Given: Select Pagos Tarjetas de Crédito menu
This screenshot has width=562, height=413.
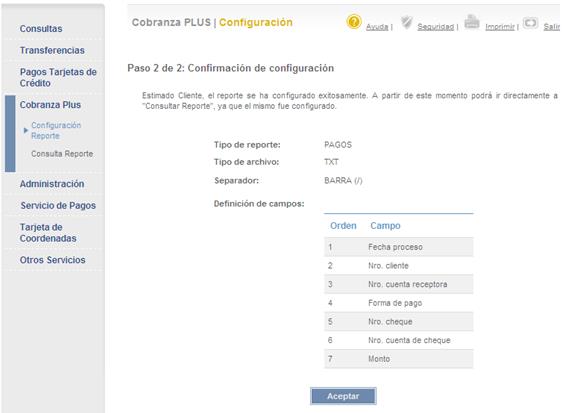Looking at the screenshot, I should tap(58, 77).
